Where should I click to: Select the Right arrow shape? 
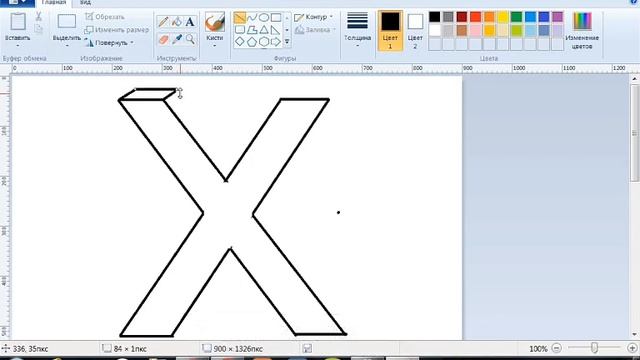(x=276, y=42)
